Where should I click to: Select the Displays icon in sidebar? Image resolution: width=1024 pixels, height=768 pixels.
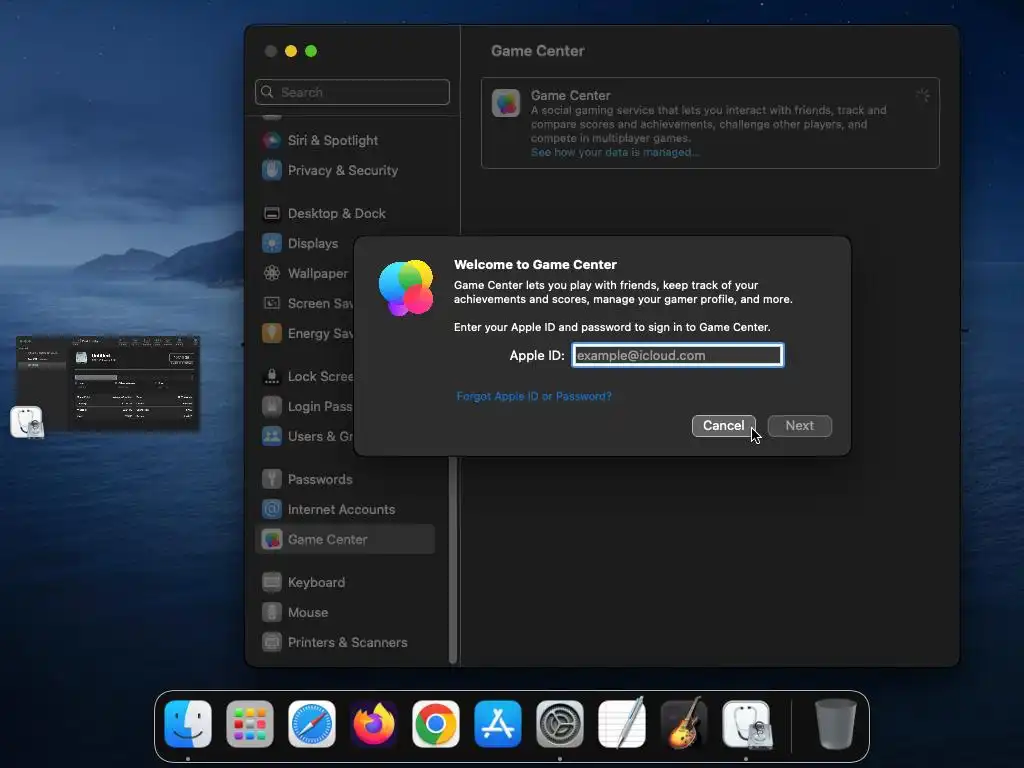[x=272, y=244]
